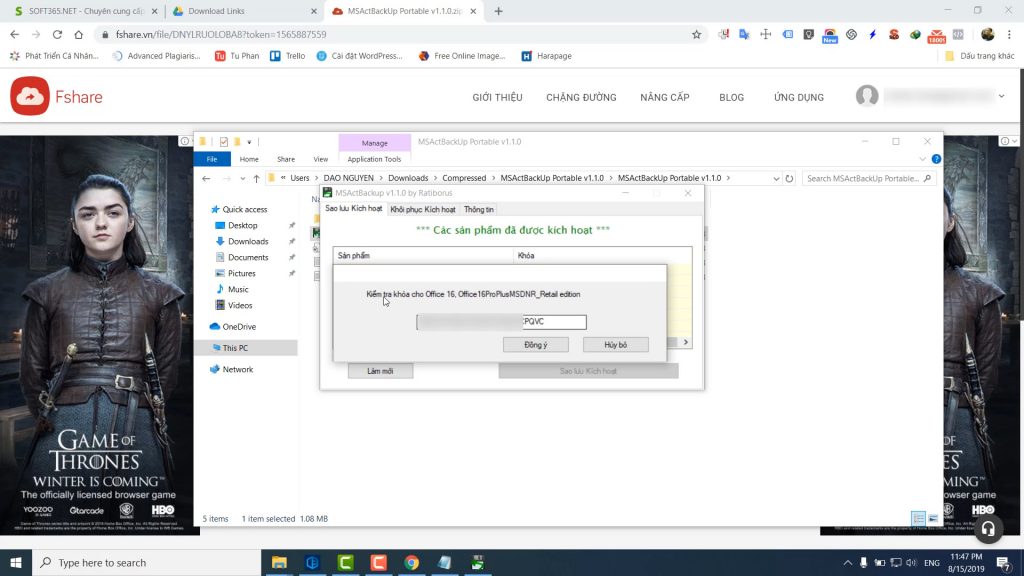The width and height of the screenshot is (1024, 576).
Task: Open Explorer help question mark icon
Action: [936, 159]
